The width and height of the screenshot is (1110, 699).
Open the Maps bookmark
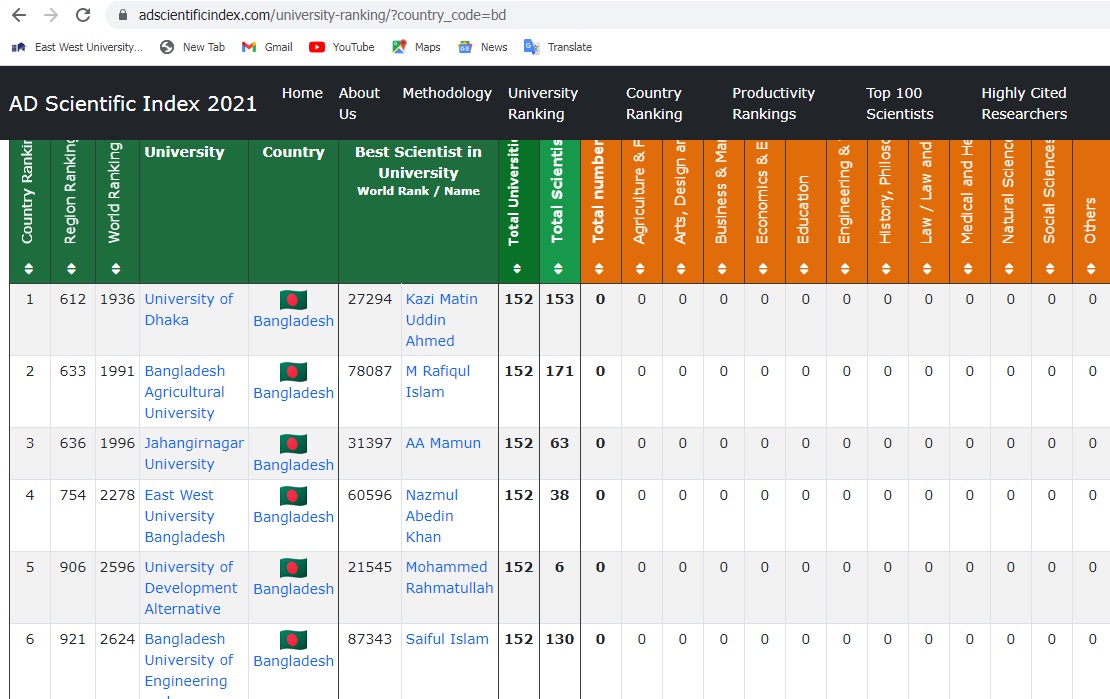click(x=416, y=47)
